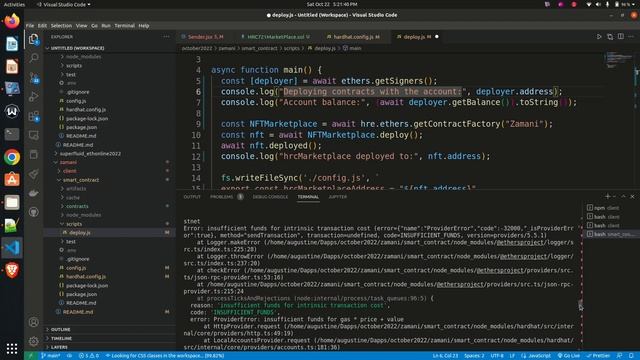The height and width of the screenshot is (360, 640).
Task: Open the launch profile dropdown beside new terminal
Action: [614, 197]
